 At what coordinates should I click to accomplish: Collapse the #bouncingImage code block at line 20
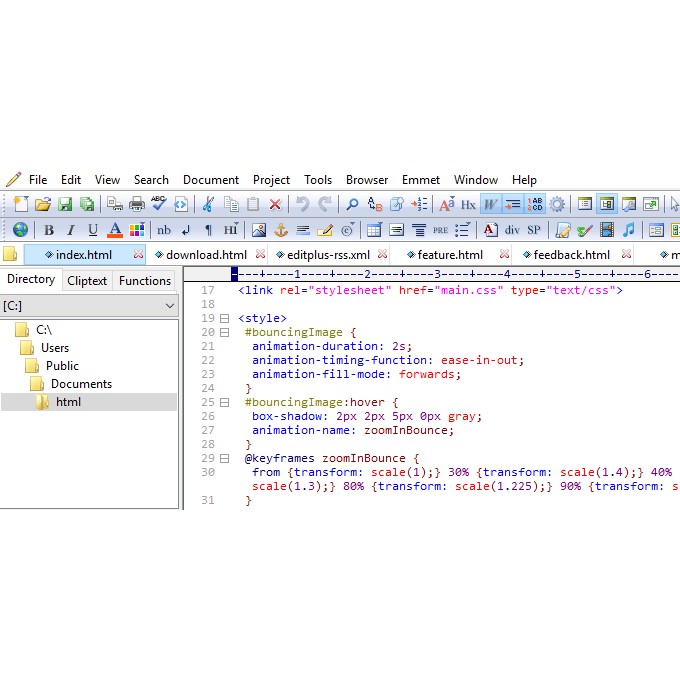coord(224,333)
